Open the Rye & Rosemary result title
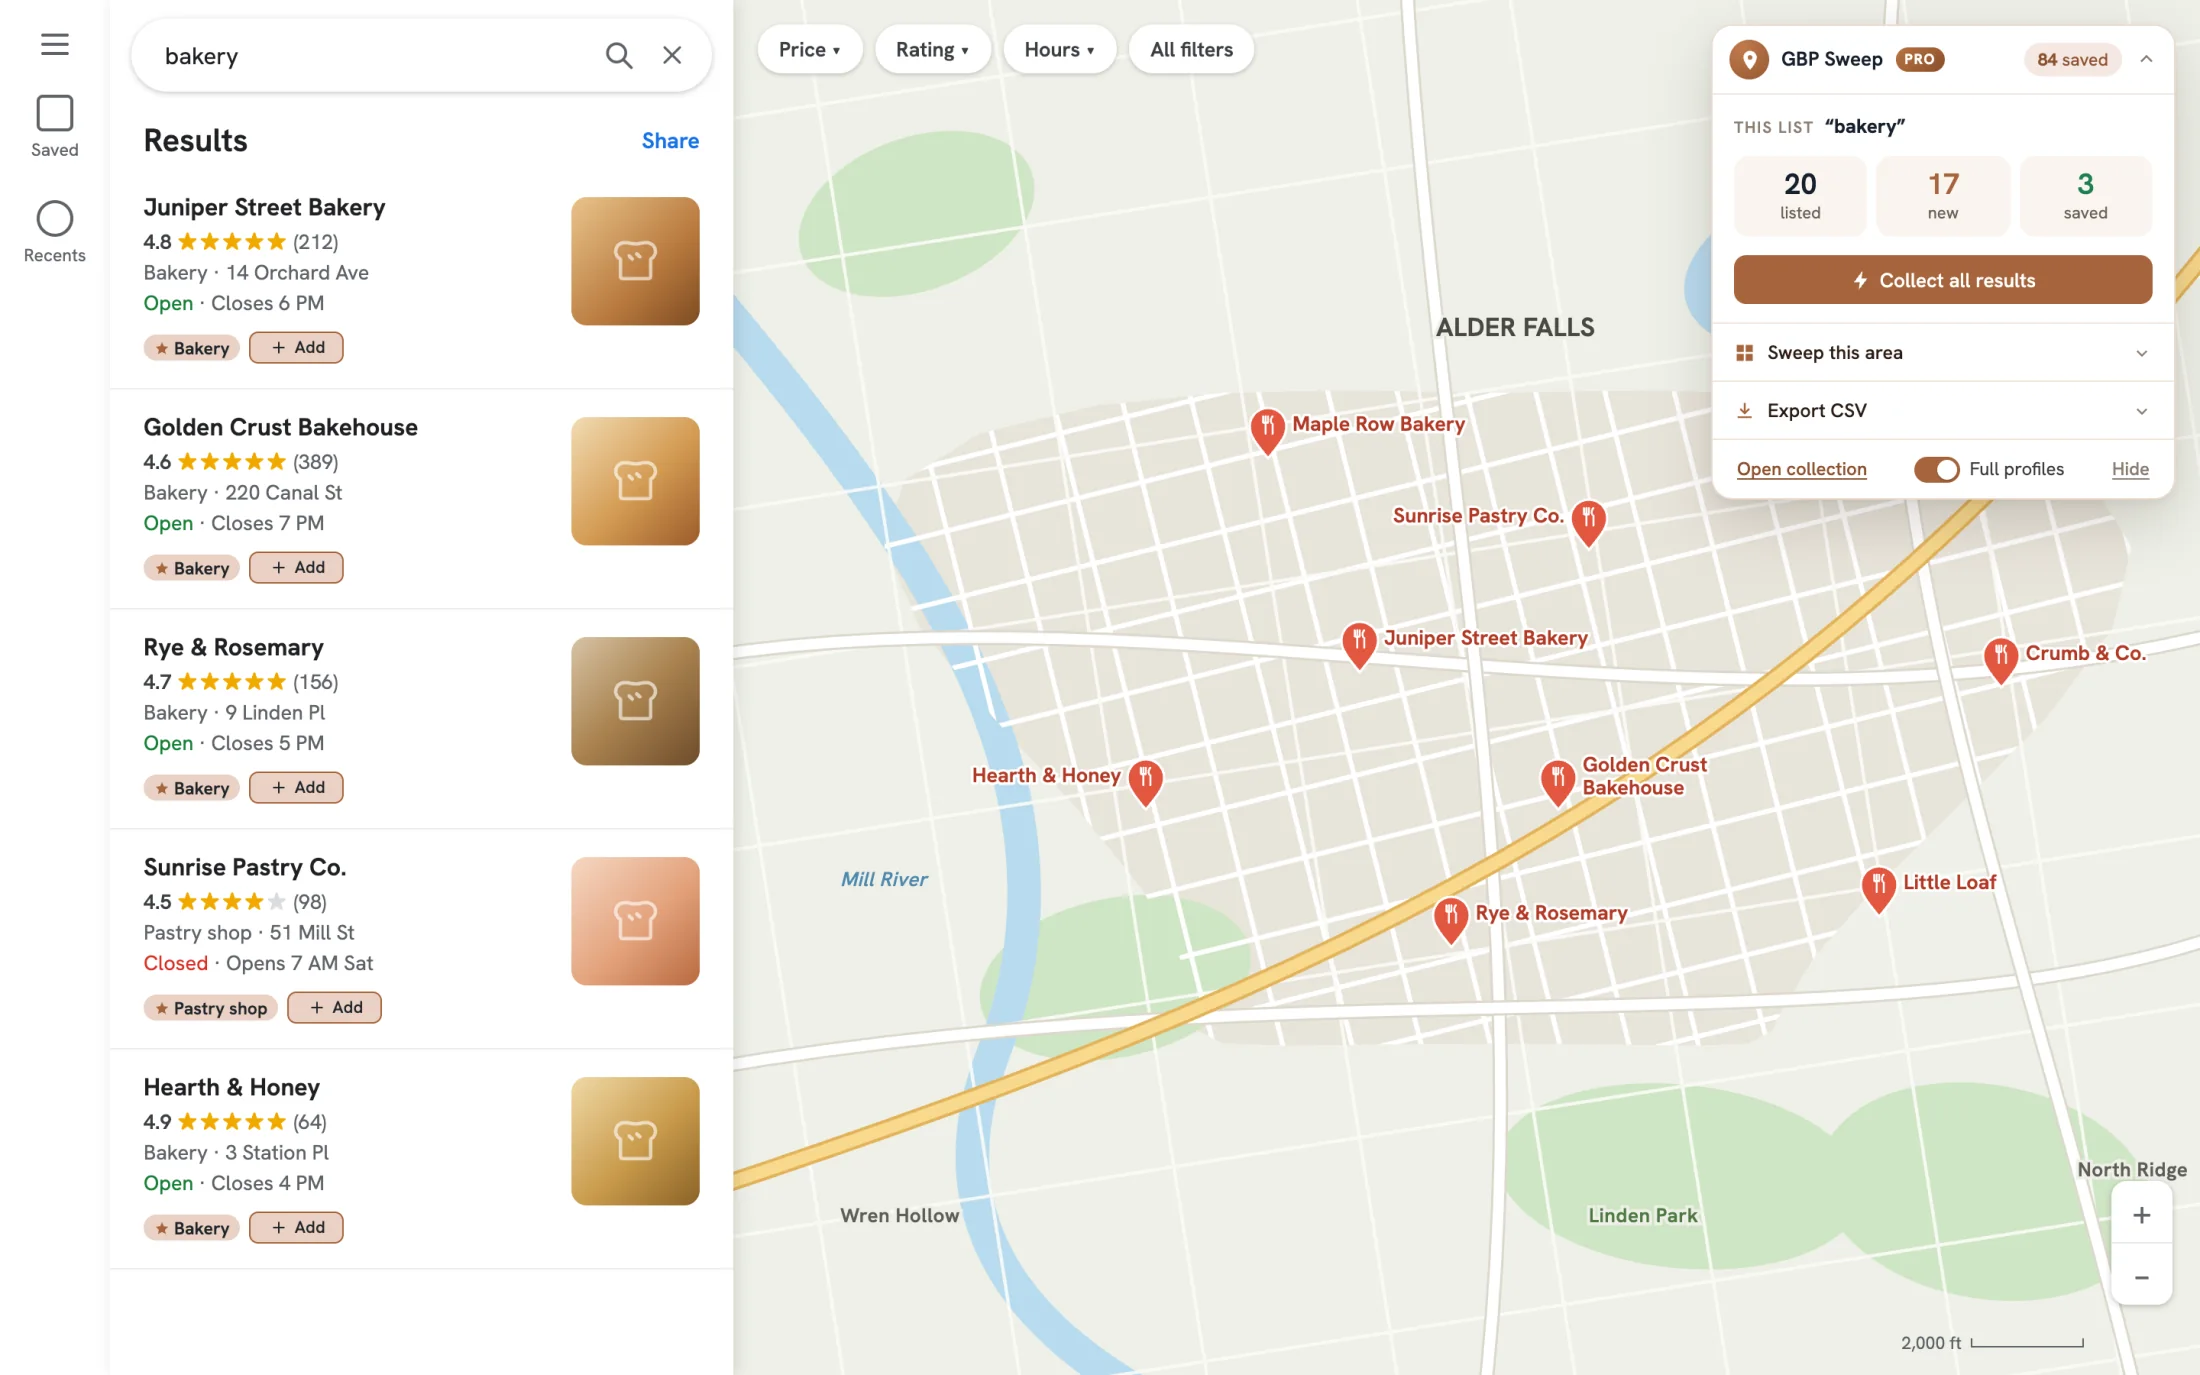The height and width of the screenshot is (1375, 2200). click(x=233, y=647)
